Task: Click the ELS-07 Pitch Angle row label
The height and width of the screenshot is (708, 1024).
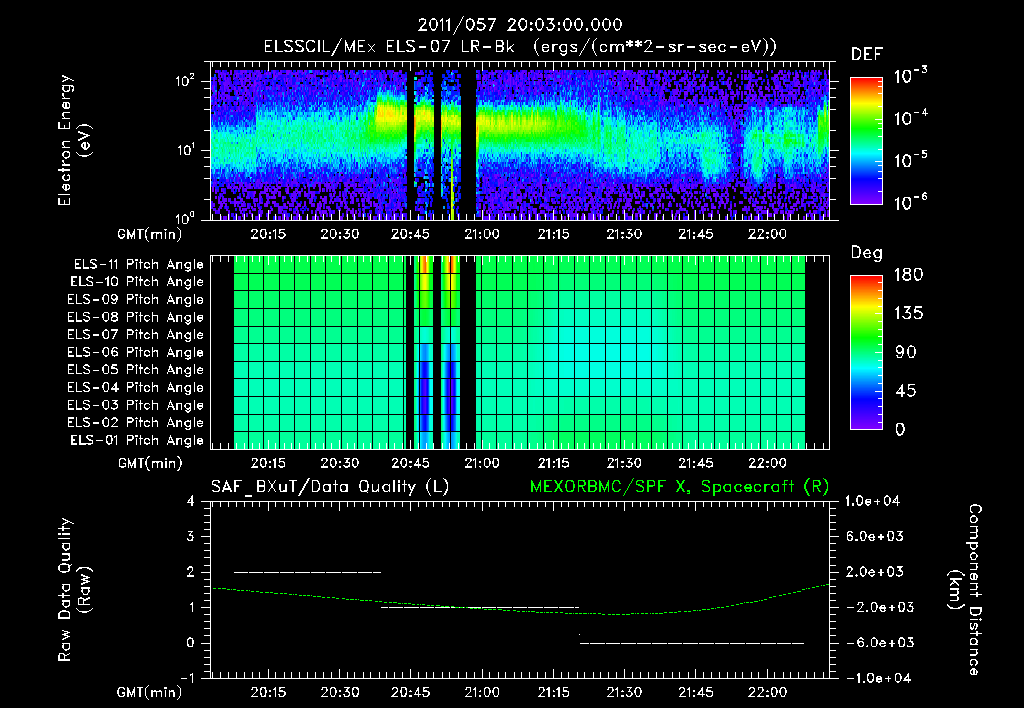Action: [135, 334]
